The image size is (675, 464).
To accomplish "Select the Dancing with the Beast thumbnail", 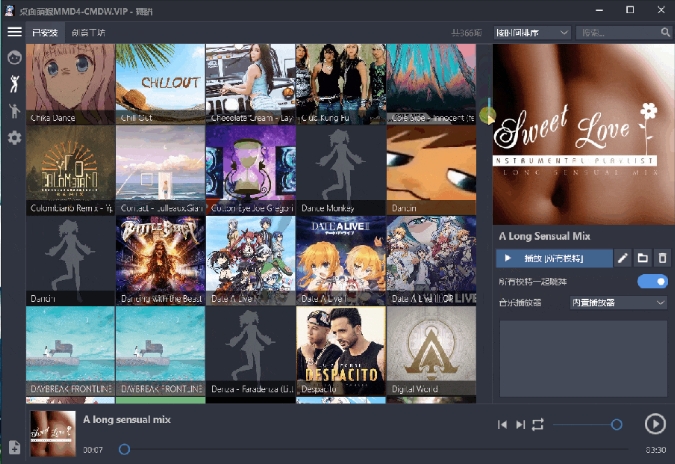I will [x=161, y=261].
